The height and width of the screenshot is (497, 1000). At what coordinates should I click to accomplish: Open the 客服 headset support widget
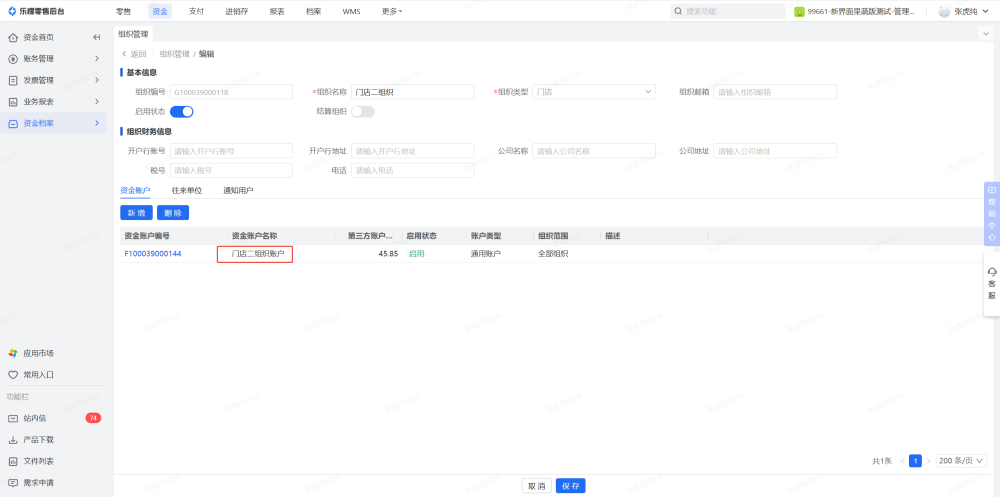(991, 283)
